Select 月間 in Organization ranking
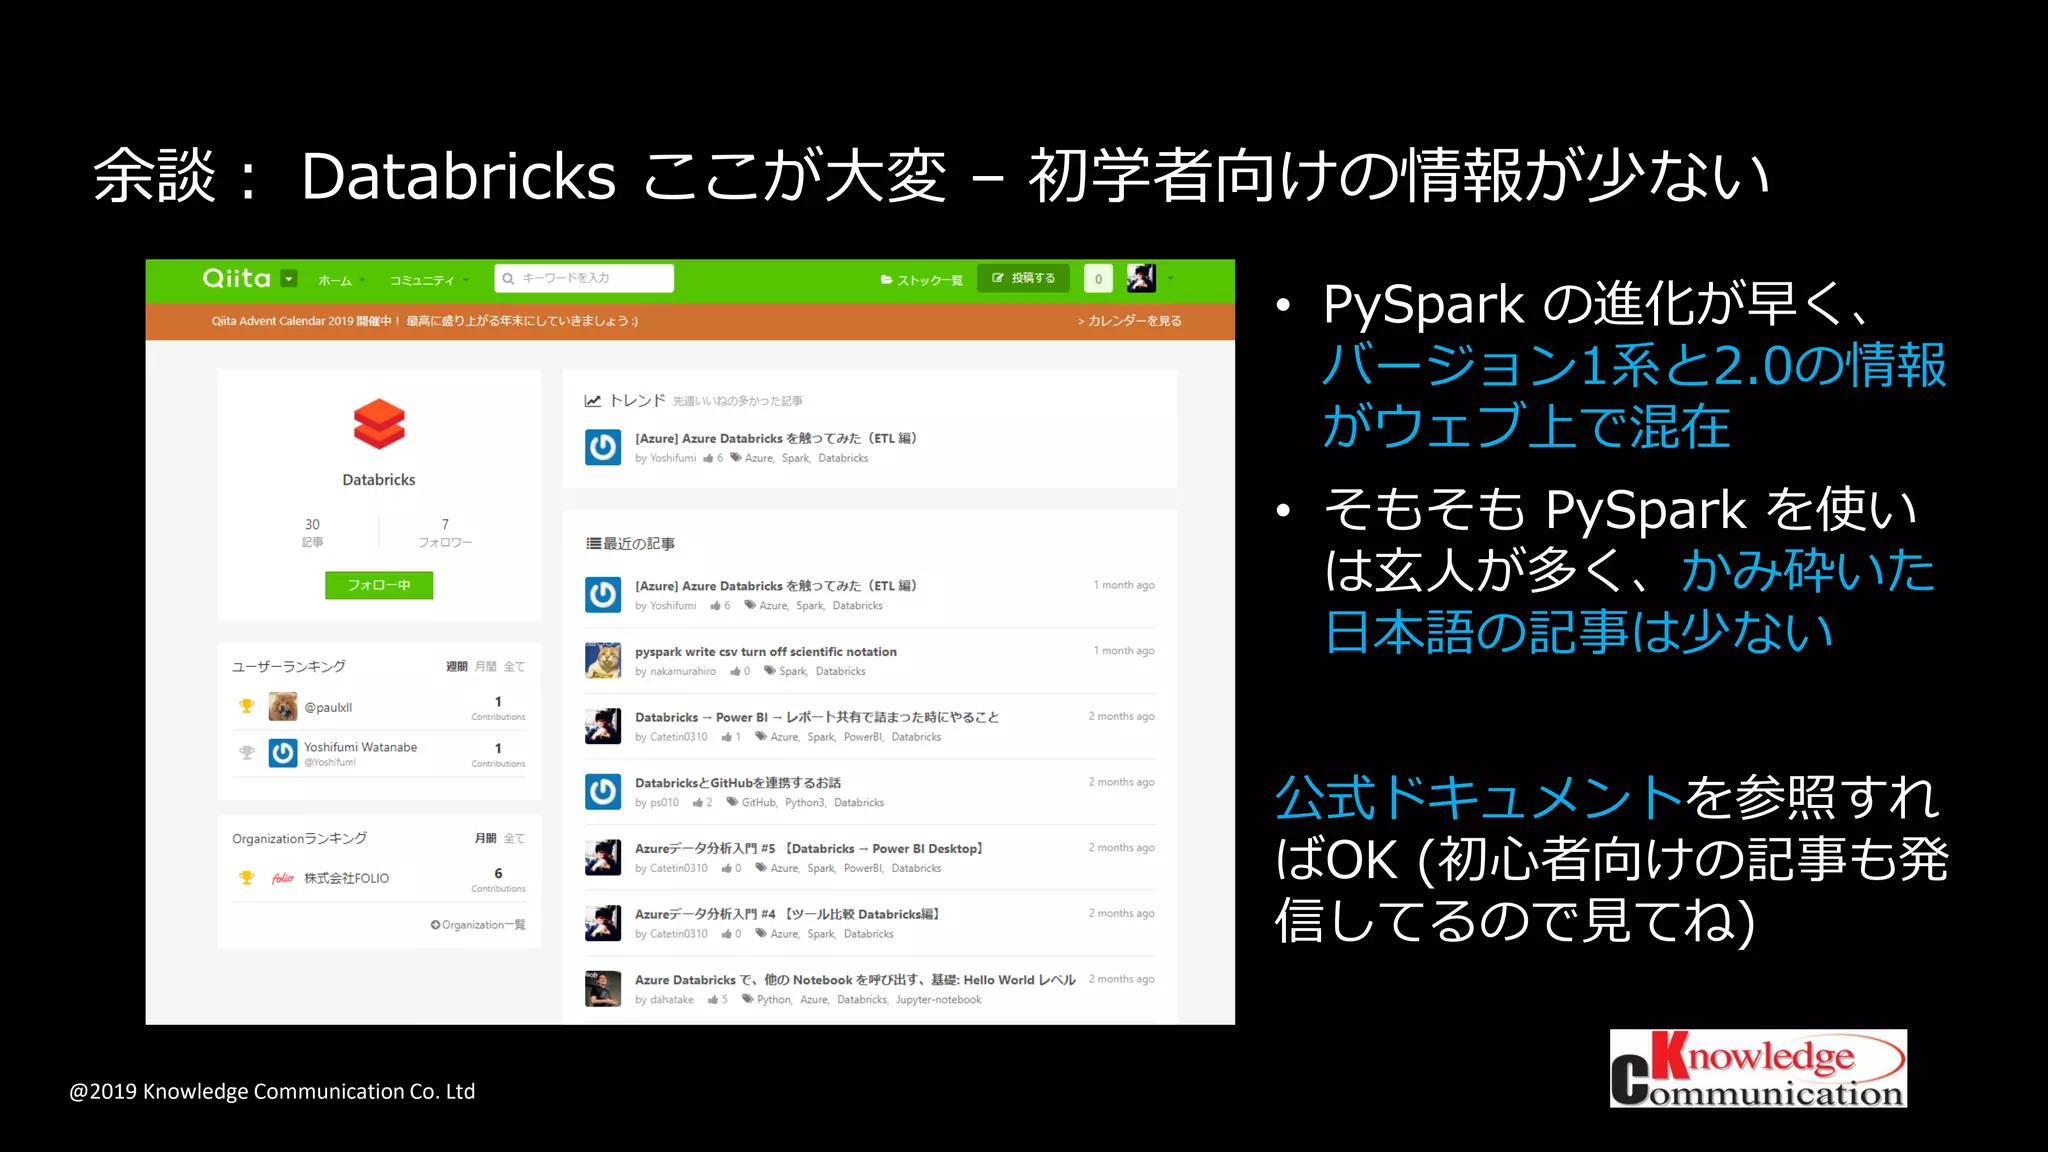 point(486,838)
